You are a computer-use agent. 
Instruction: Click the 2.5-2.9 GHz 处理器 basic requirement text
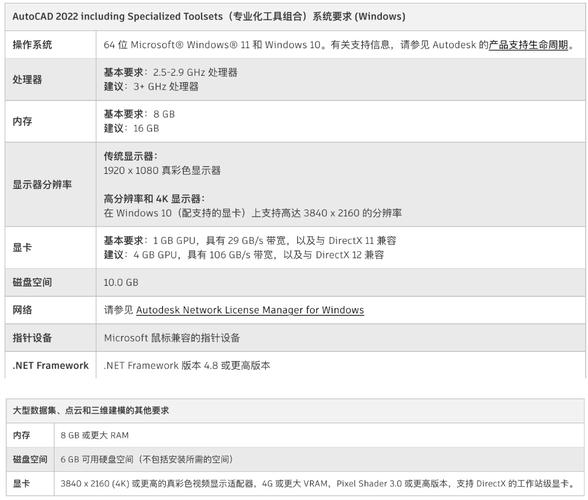(171, 72)
